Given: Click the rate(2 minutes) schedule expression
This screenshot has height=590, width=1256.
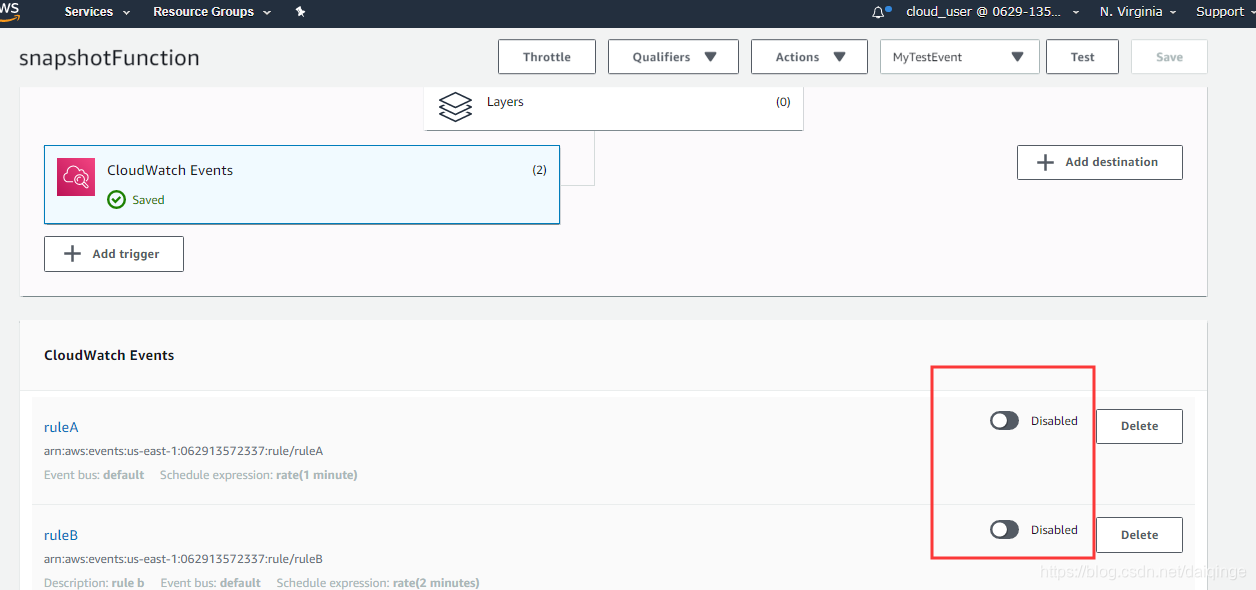Looking at the screenshot, I should (436, 582).
